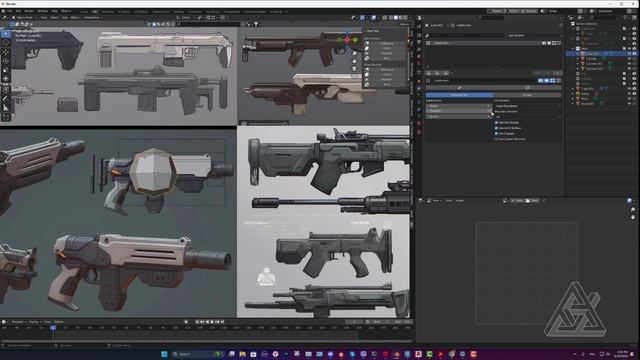
Task: Hide Cylinder.001 in the outliner with its eye icon
Action: point(629,64)
